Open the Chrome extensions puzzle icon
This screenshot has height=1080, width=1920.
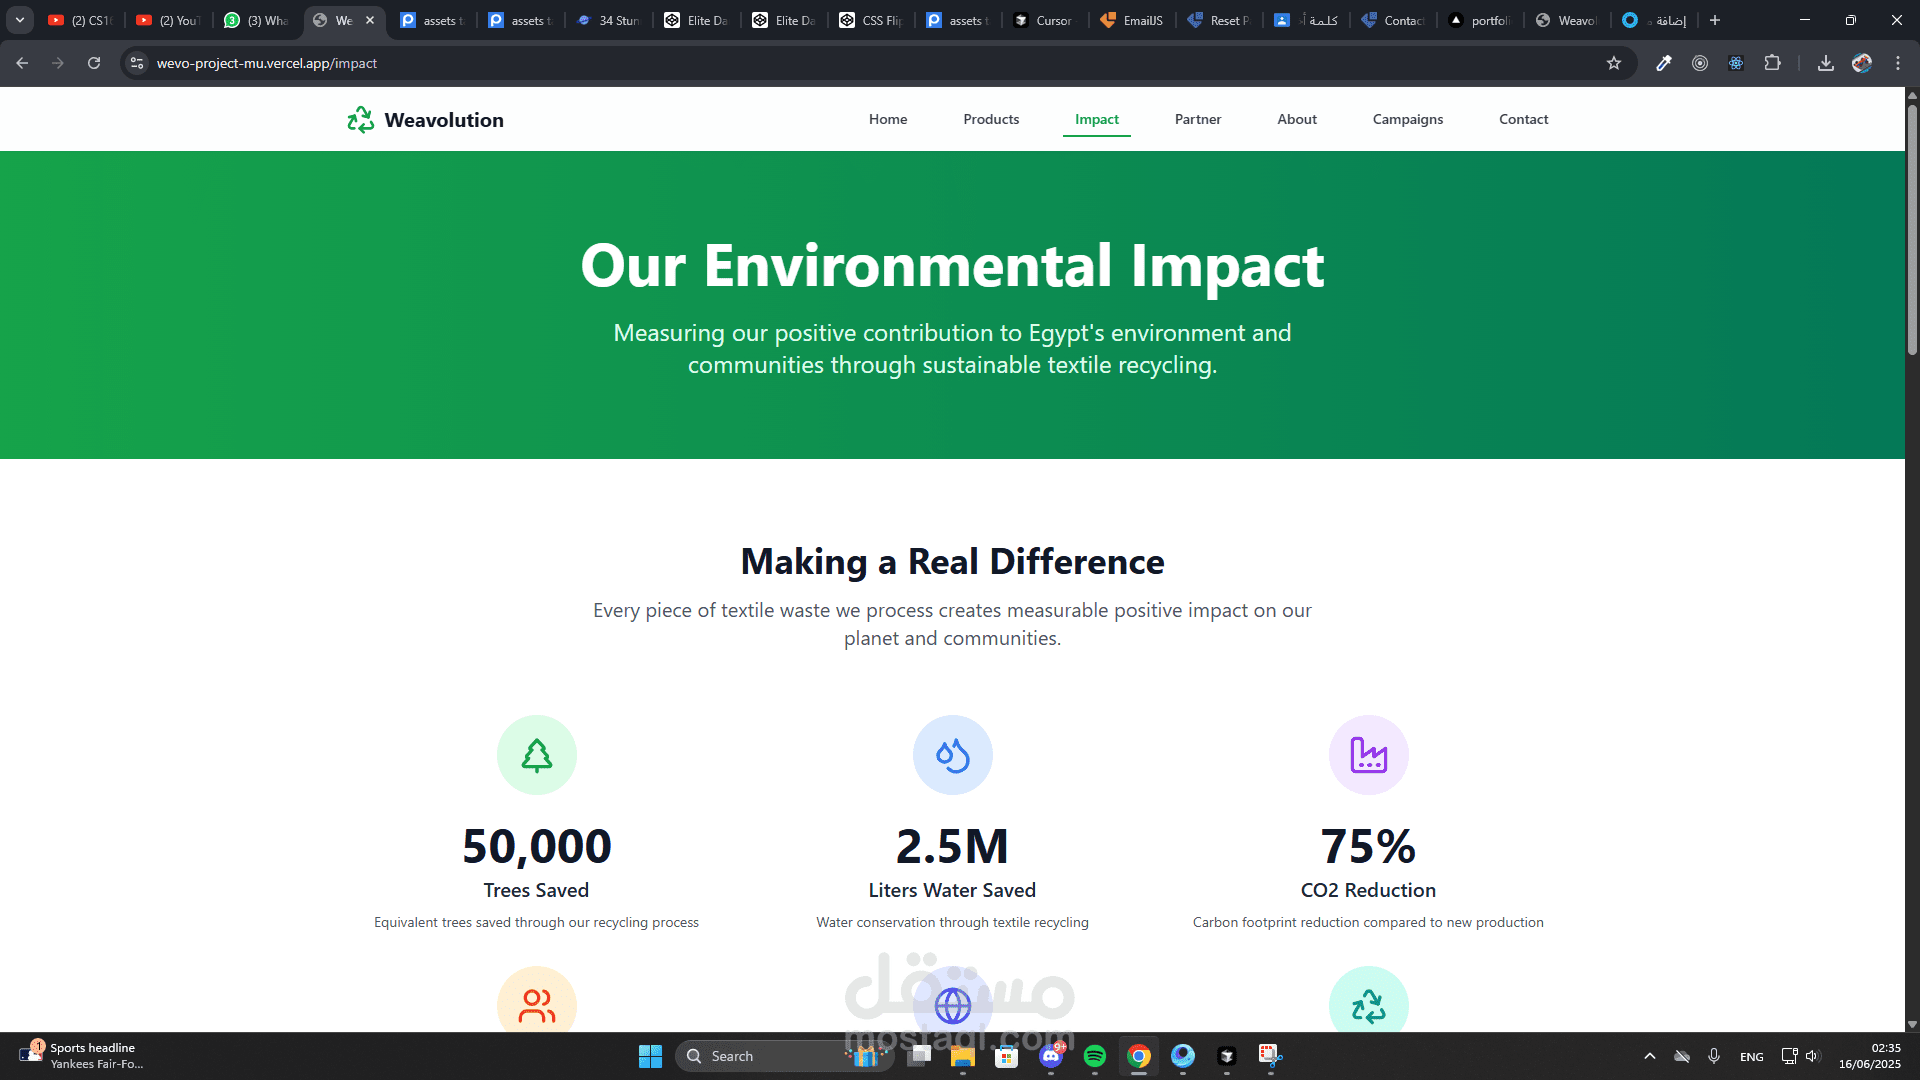[x=1772, y=63]
